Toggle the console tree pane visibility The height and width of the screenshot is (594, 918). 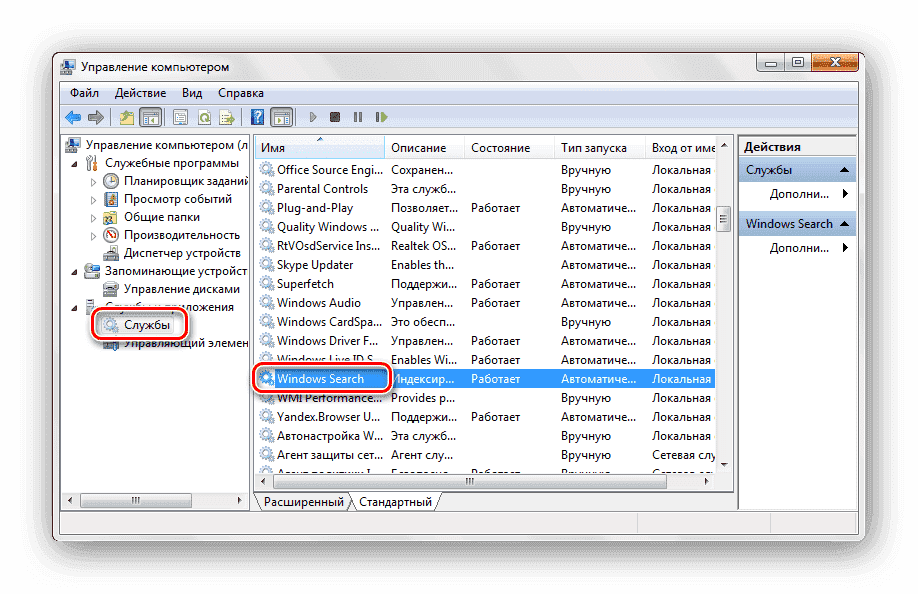tap(151, 117)
